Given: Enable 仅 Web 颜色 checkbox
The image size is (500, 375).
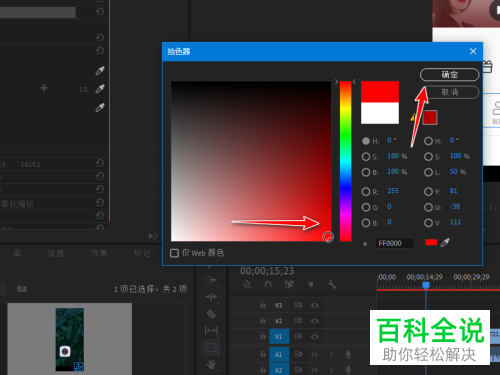Looking at the screenshot, I should [174, 253].
